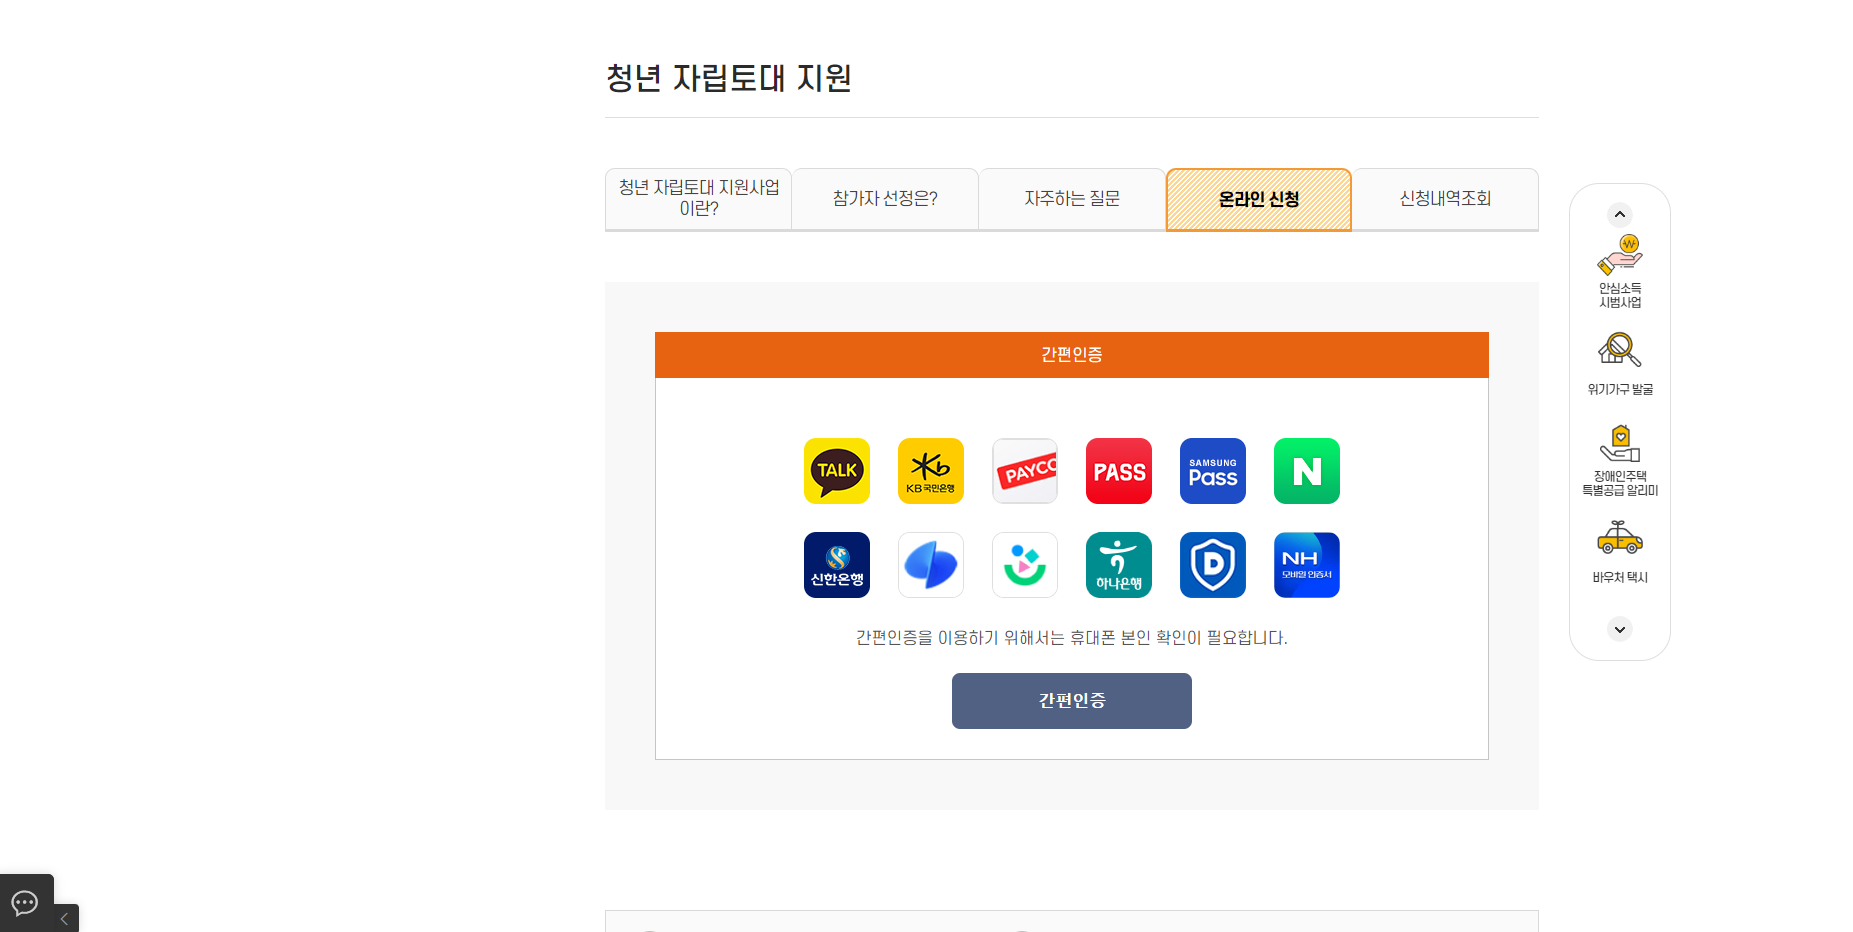Select the green Naver authentication icon

(x=1306, y=471)
